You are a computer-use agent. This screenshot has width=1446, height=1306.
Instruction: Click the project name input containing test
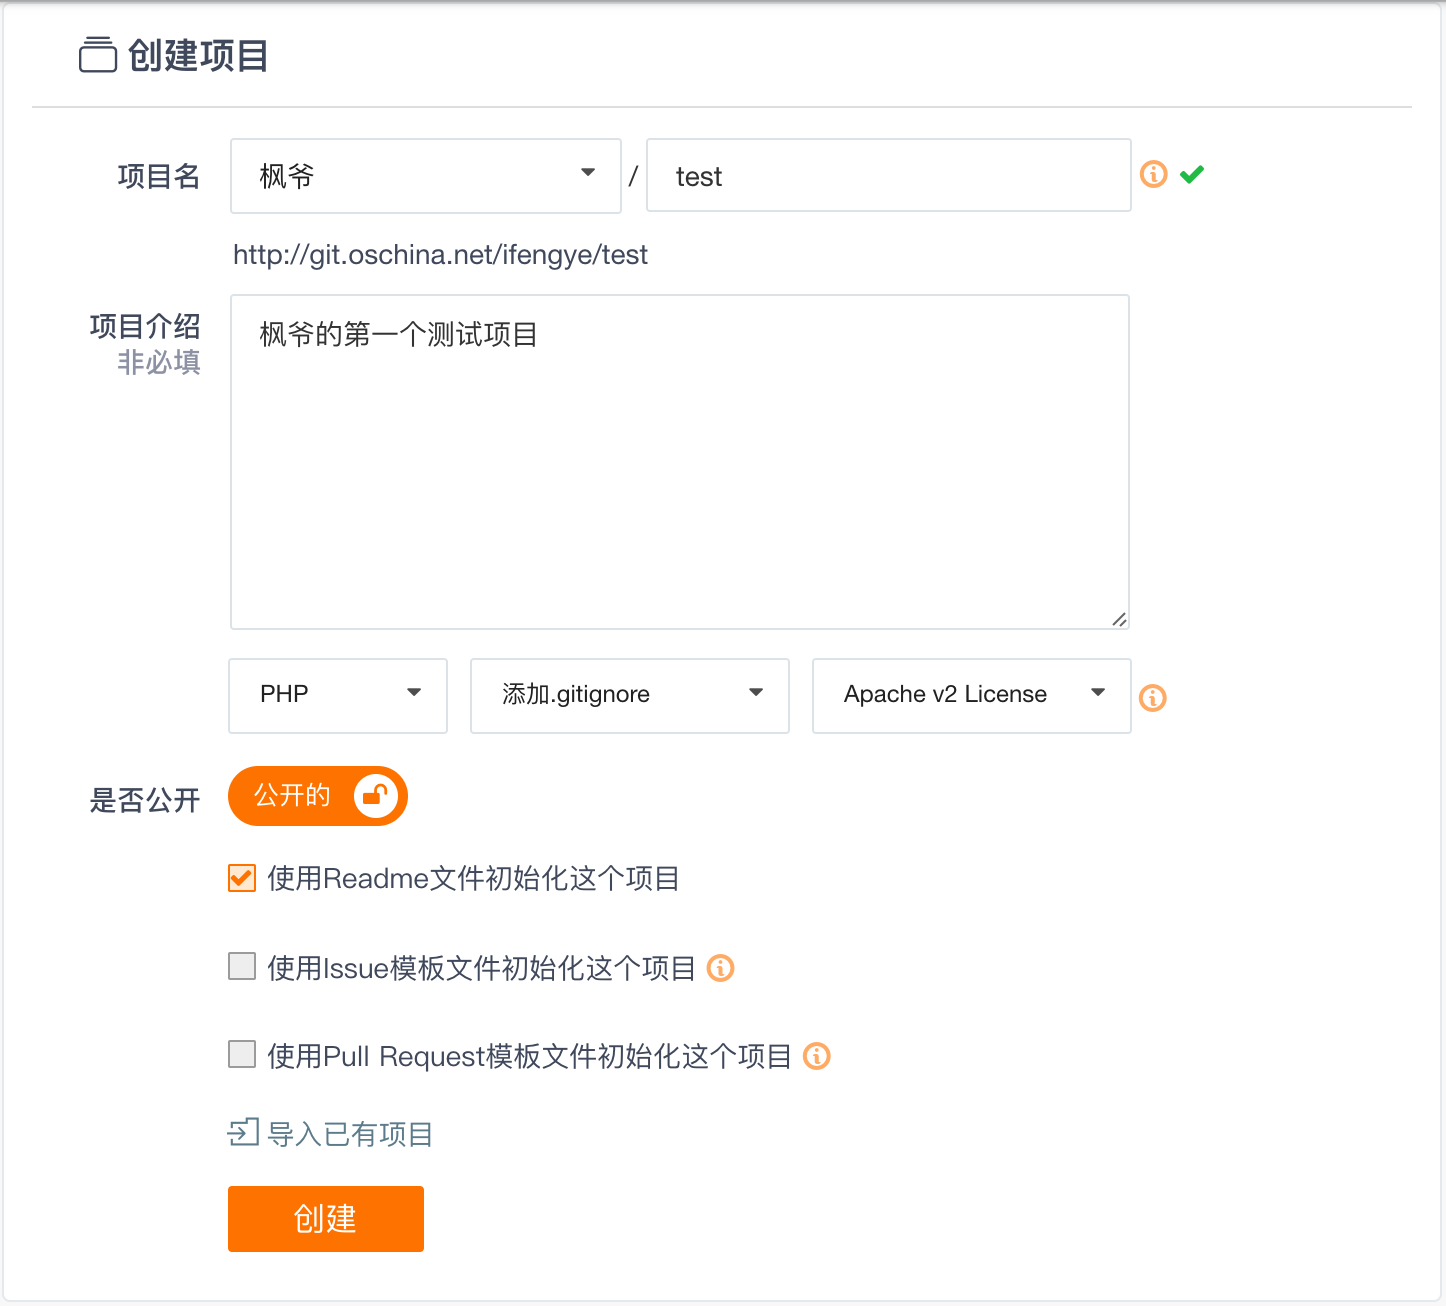888,176
